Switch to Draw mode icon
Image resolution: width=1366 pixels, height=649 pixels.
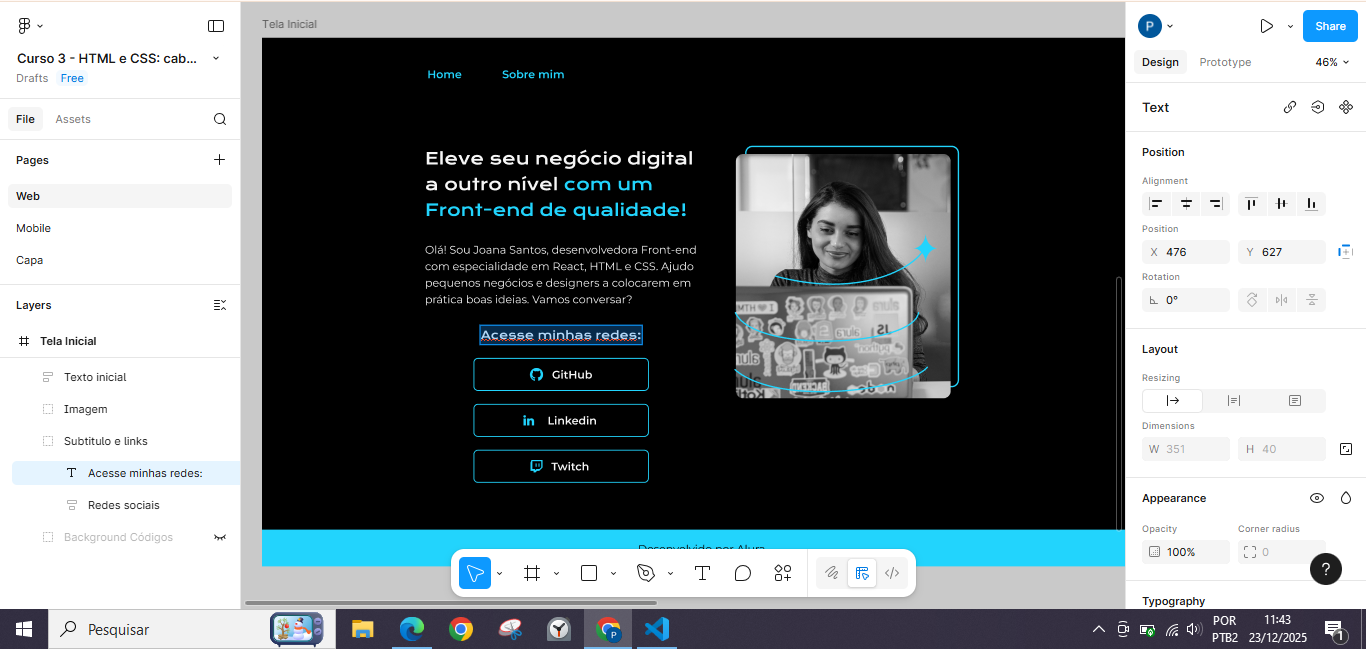pos(831,573)
